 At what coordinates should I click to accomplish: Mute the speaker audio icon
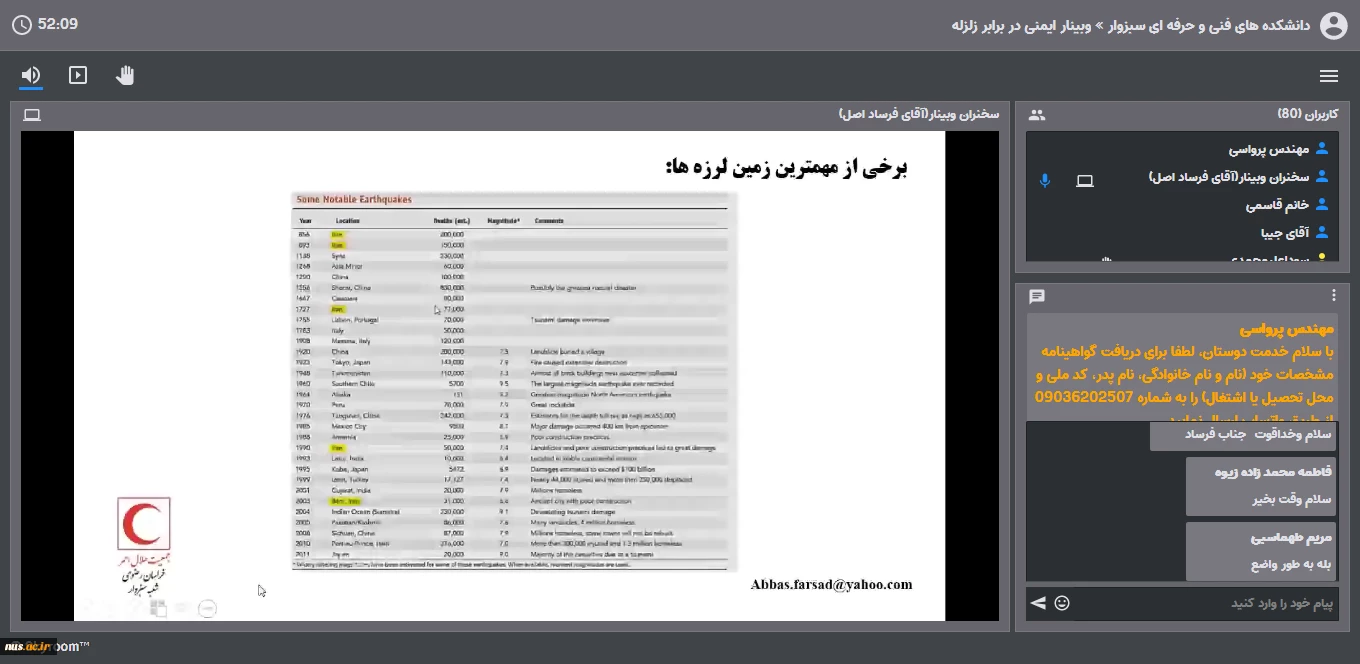coord(31,76)
